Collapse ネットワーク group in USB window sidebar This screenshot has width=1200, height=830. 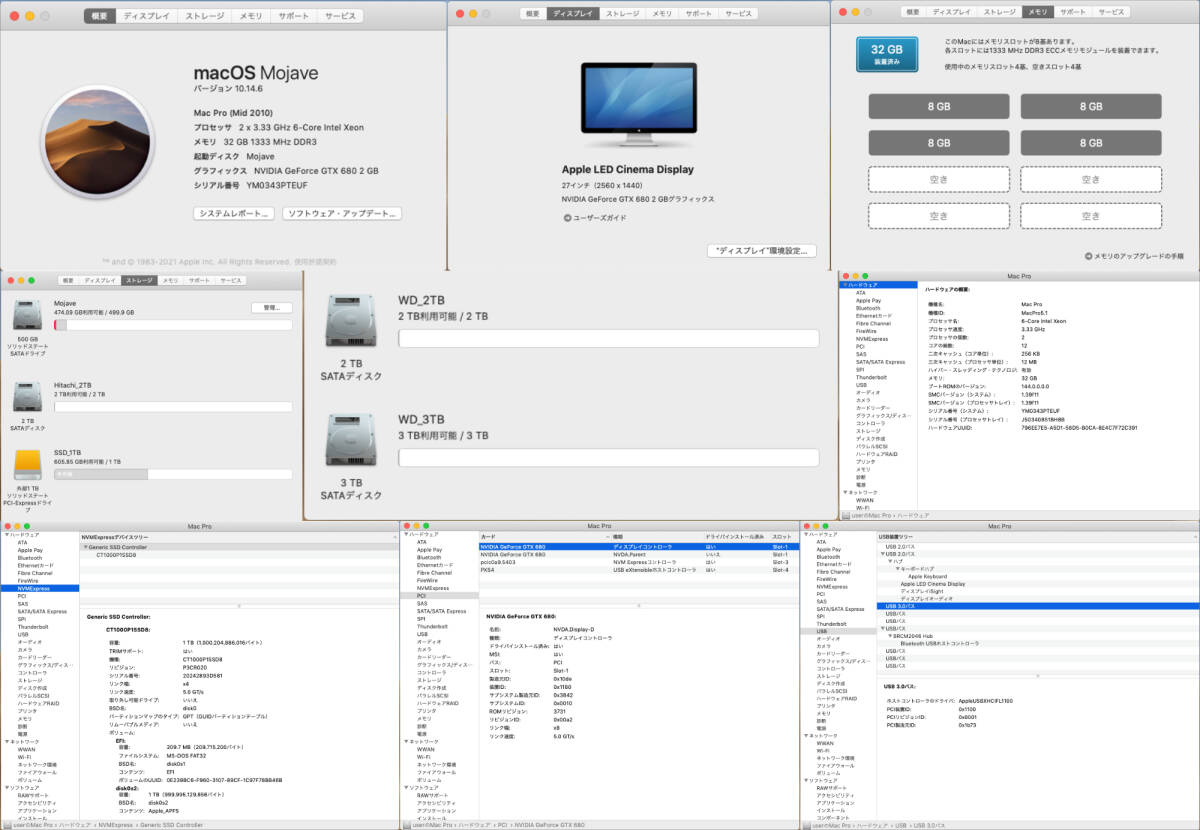pyautogui.click(x=804, y=734)
